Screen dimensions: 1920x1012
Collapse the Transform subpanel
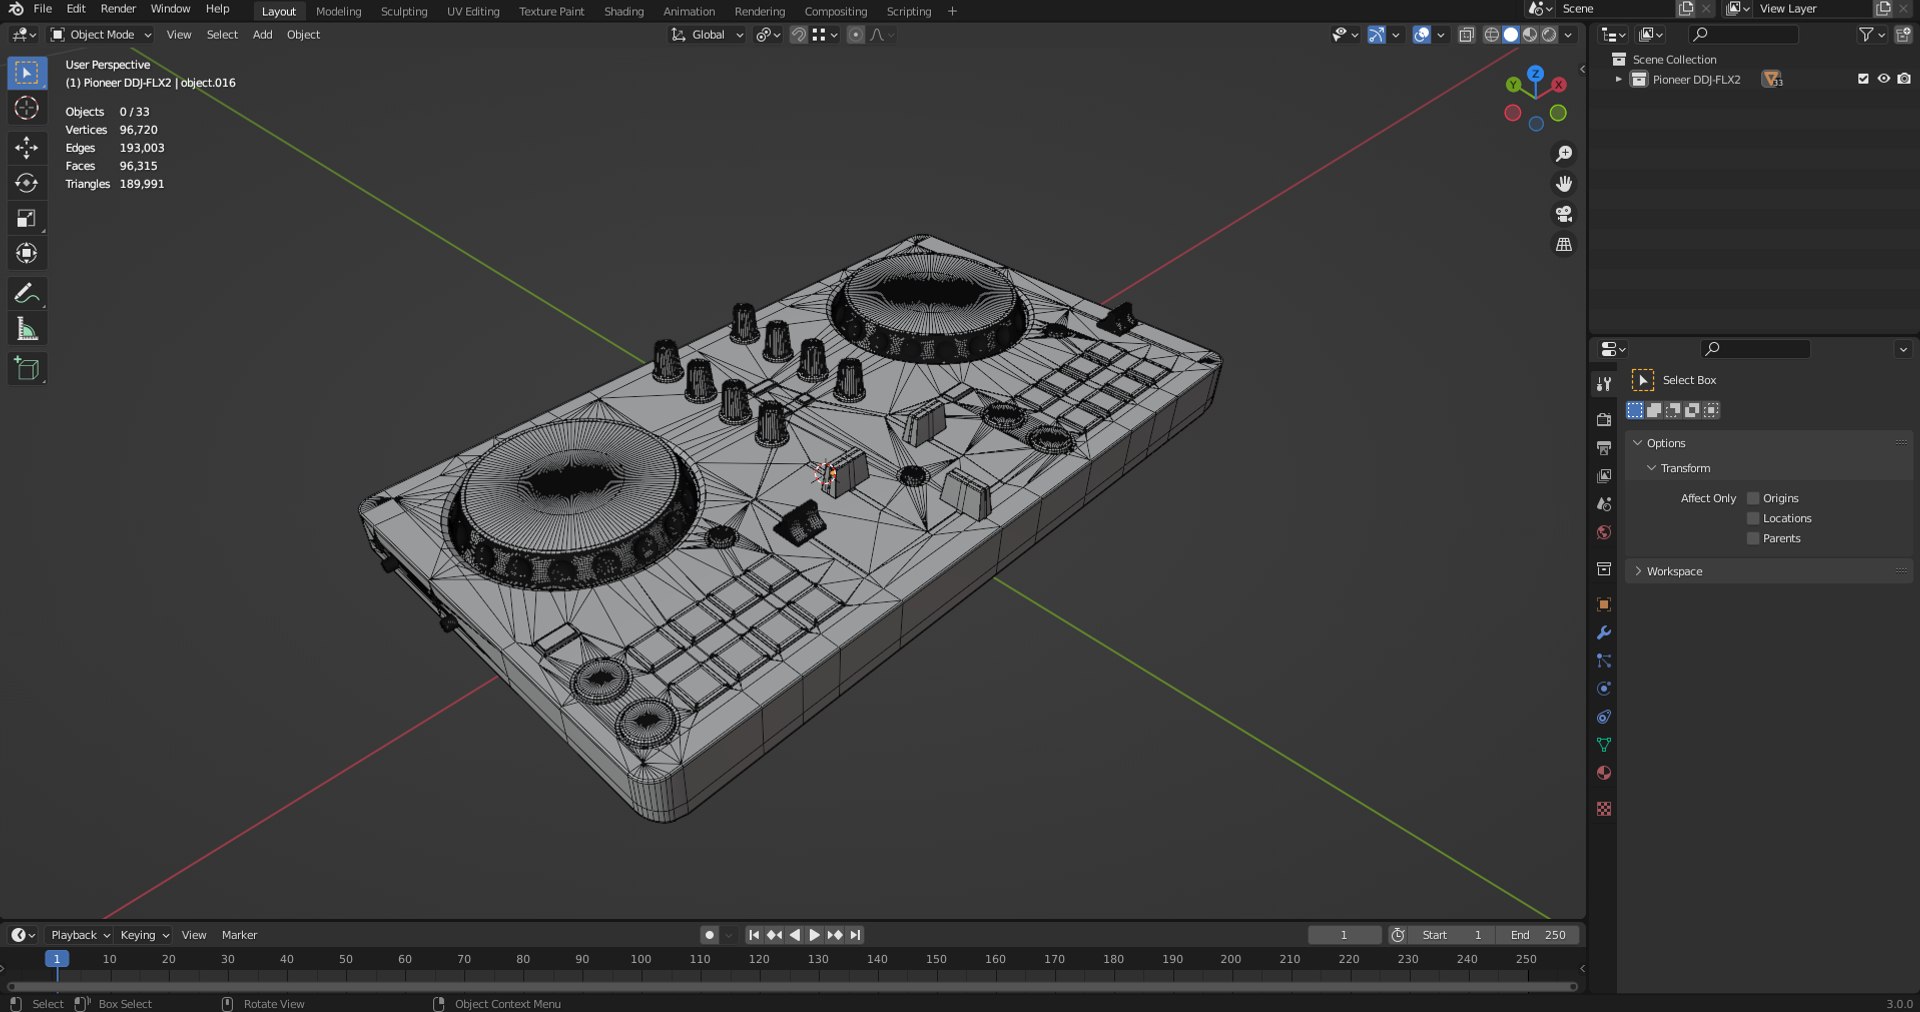coord(1651,468)
